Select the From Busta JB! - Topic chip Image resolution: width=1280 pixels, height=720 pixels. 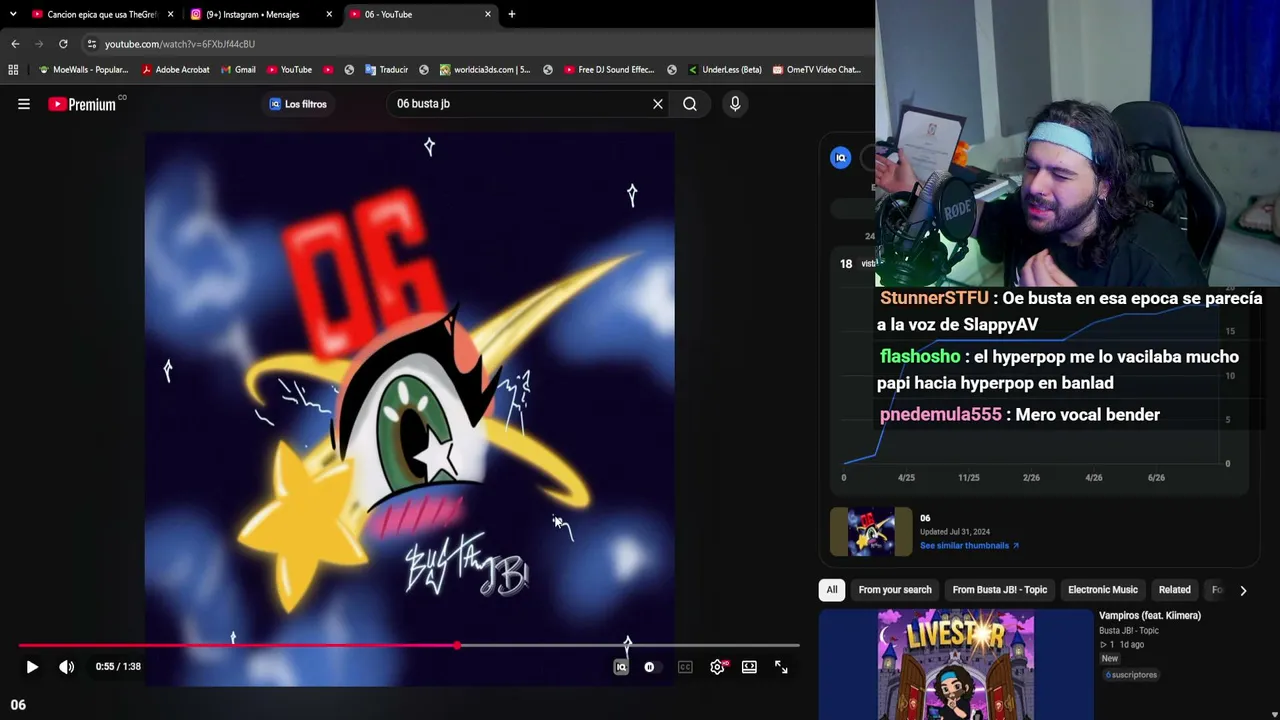tap(1000, 590)
